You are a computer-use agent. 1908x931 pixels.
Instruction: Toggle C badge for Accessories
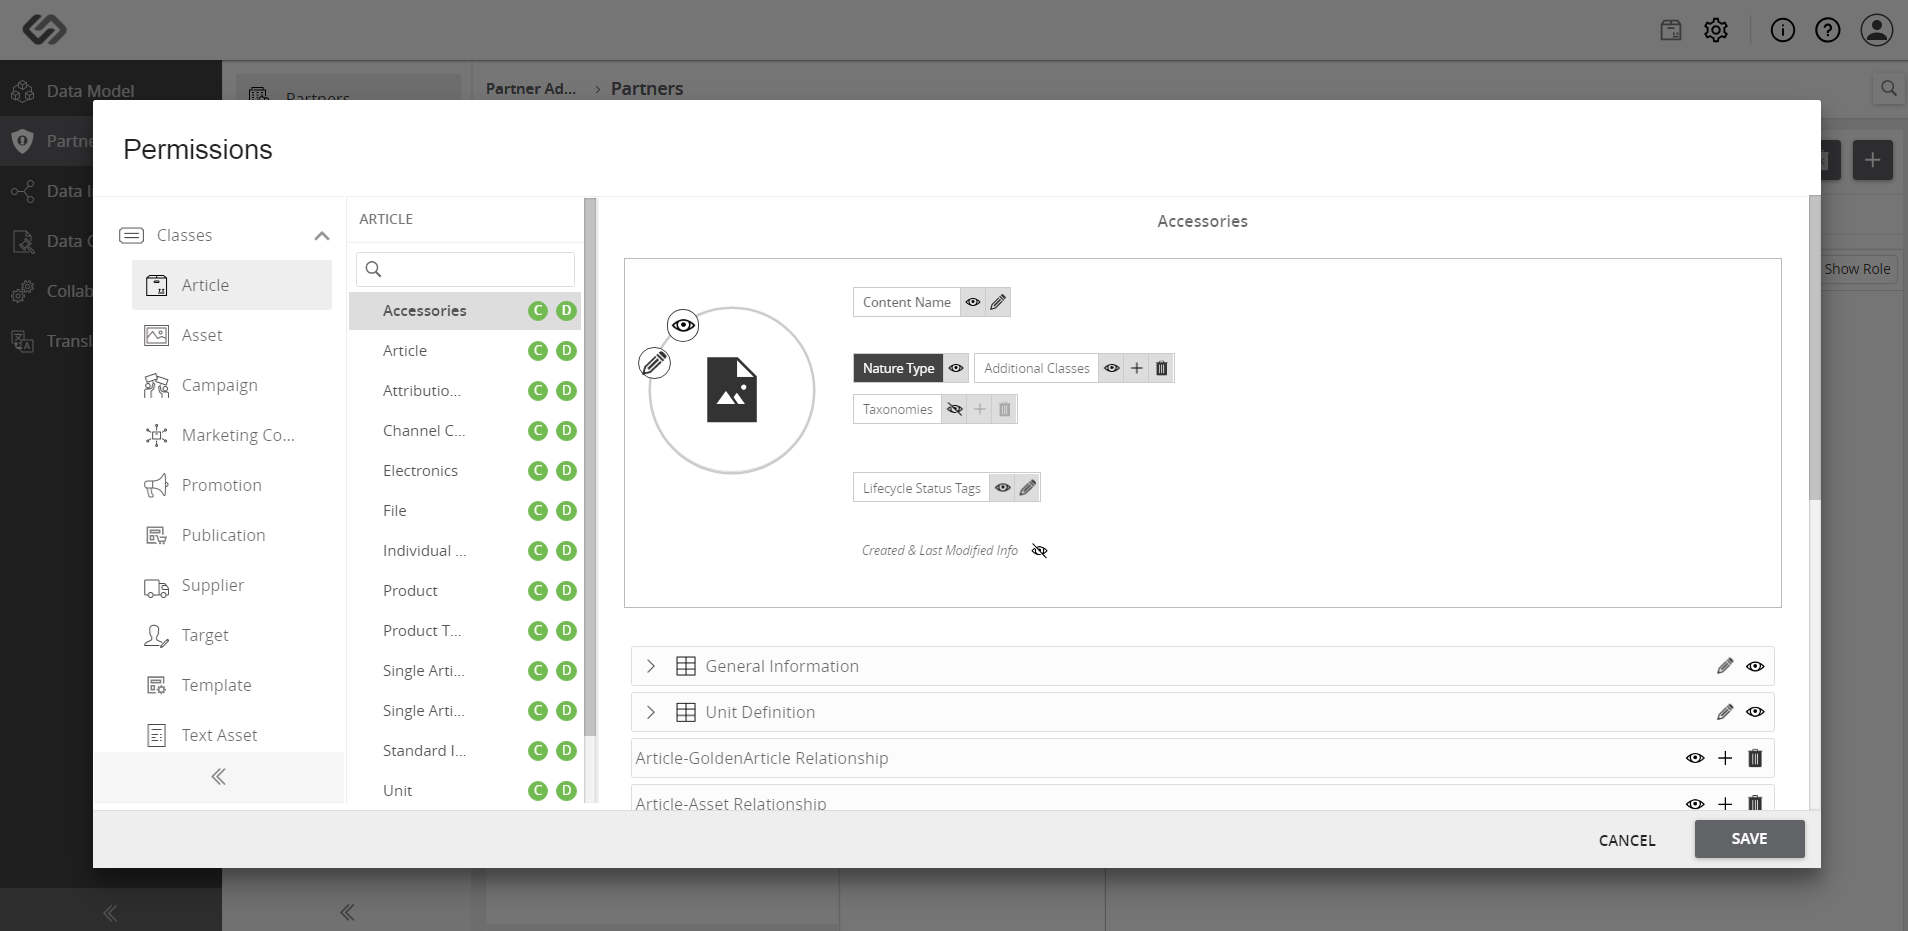[538, 311]
